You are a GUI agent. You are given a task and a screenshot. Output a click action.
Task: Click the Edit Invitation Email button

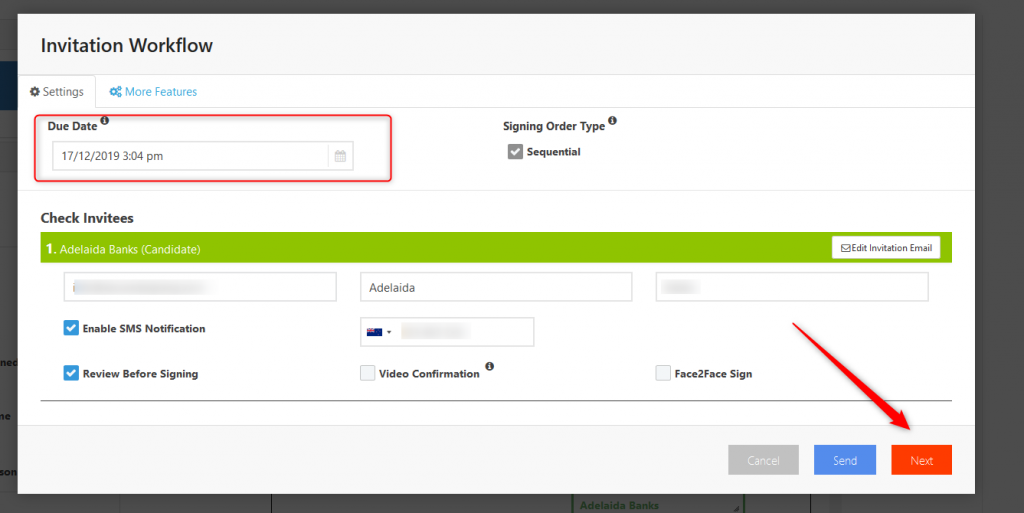click(x=885, y=248)
